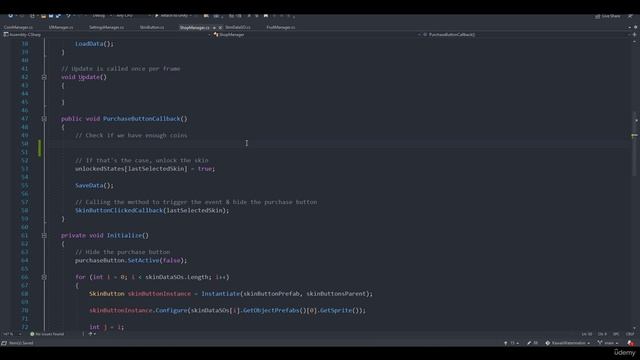The height and width of the screenshot is (360, 640).
Task: Click the public void PurchaseButtonCallback() declaration
Action: click(x=124, y=119)
